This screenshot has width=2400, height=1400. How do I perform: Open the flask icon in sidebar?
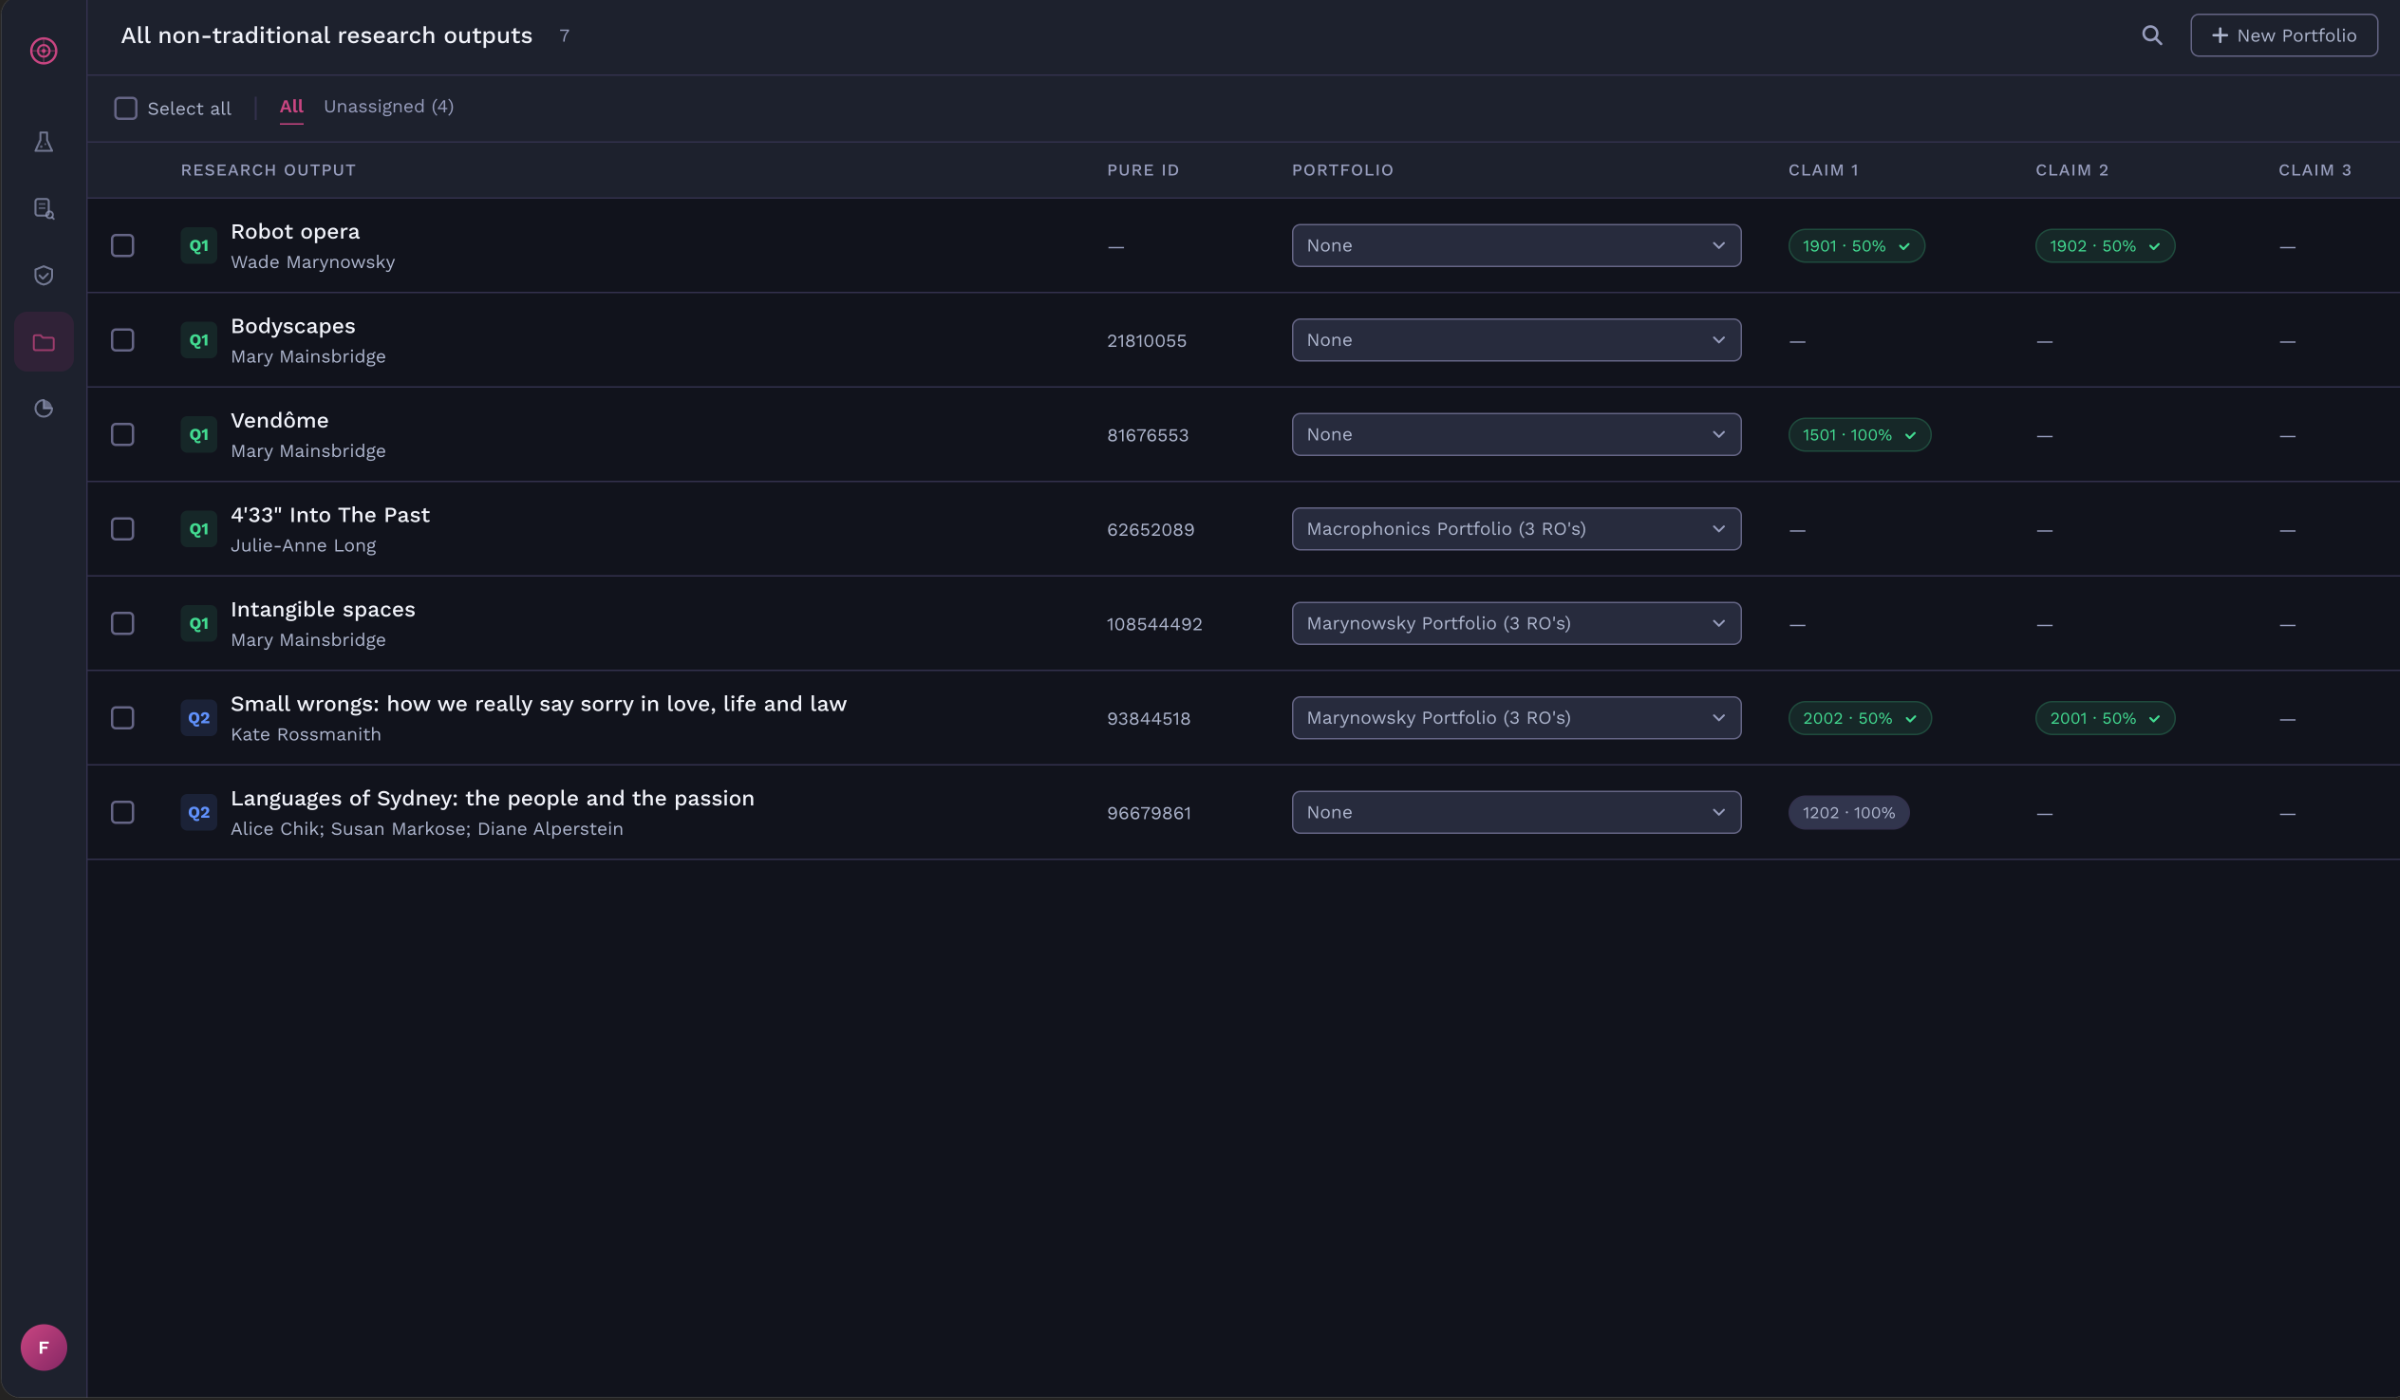tap(43, 142)
